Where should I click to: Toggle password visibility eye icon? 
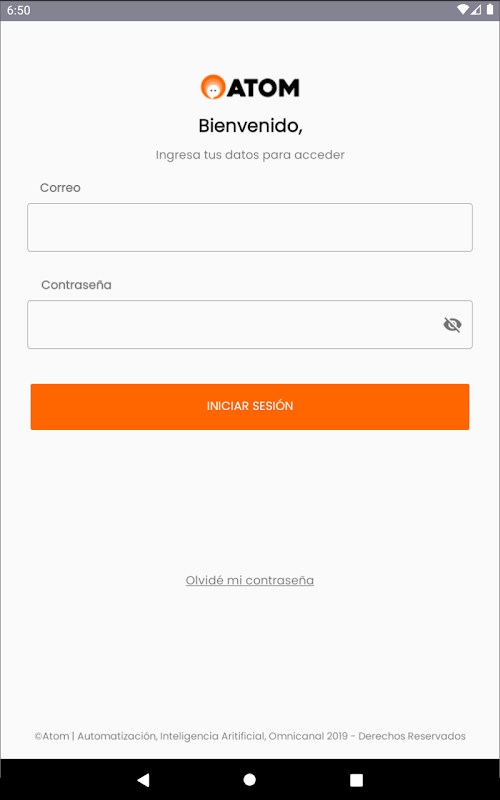point(452,324)
